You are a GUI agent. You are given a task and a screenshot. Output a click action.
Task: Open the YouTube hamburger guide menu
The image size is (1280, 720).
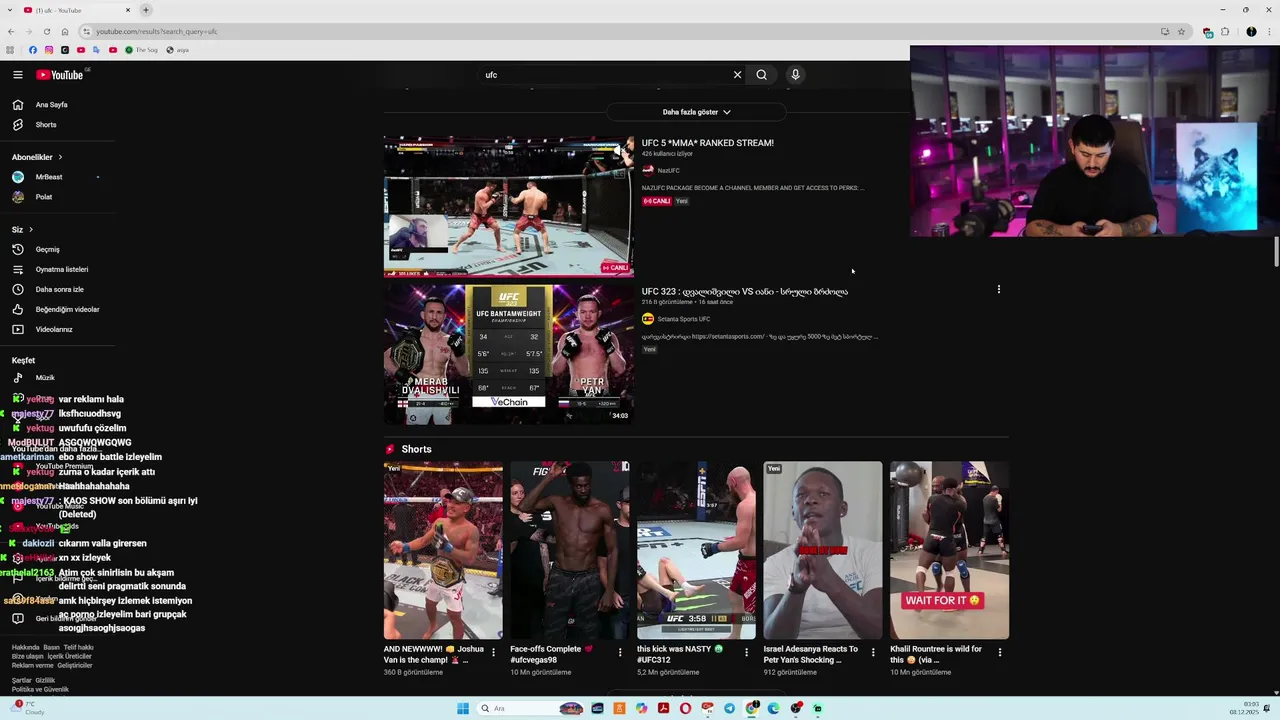(x=18, y=75)
